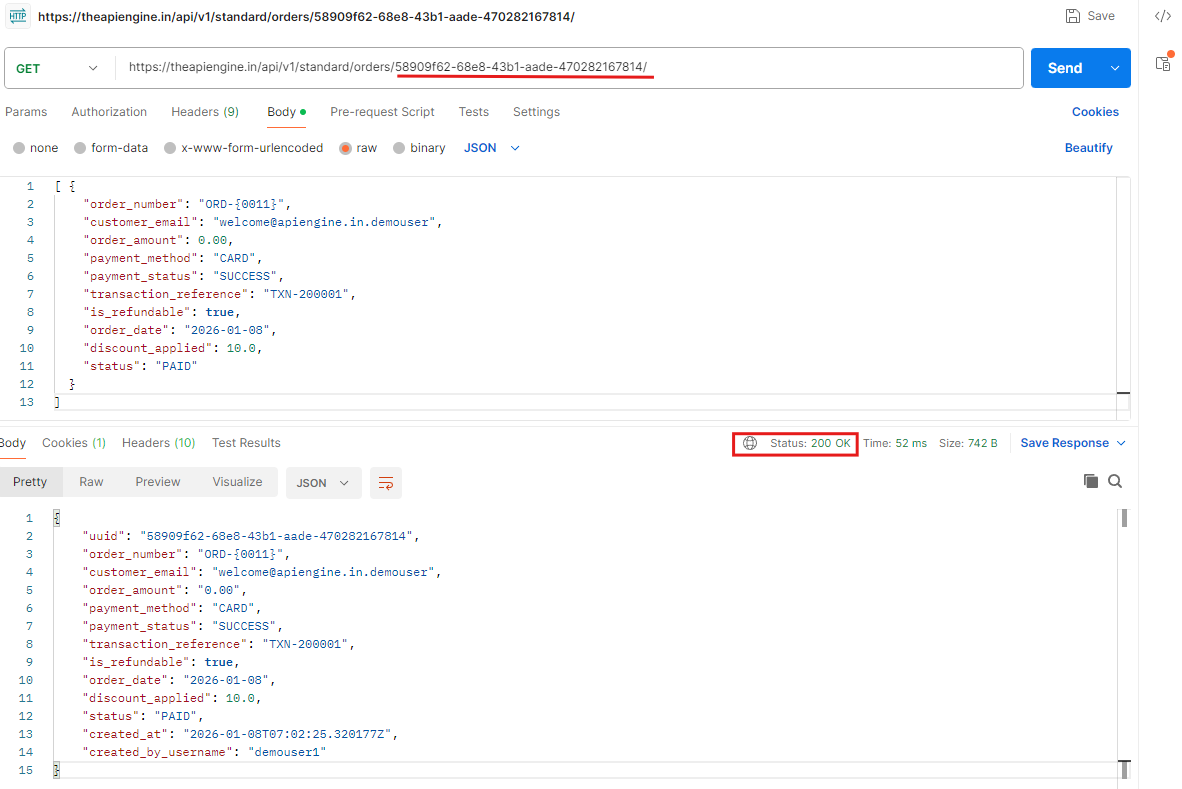Viewport: 1182px width, 789px height.
Task: Click the response pane vertical scrollbar
Action: click(x=1124, y=640)
